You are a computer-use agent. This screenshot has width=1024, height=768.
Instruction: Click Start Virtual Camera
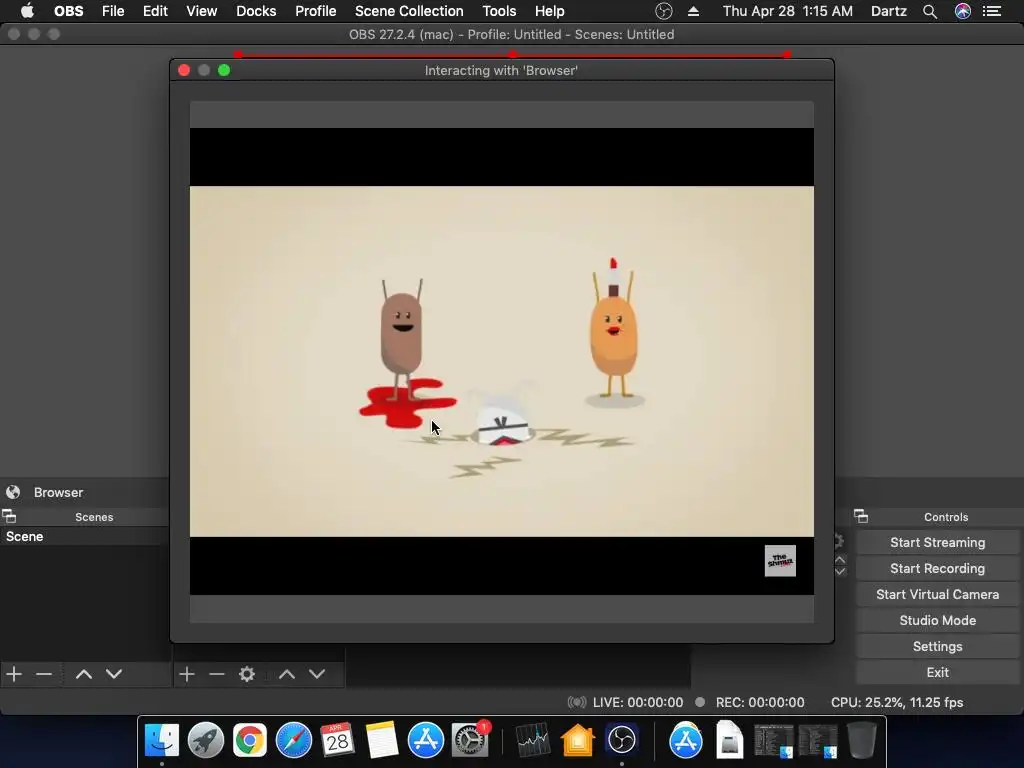[x=937, y=594]
